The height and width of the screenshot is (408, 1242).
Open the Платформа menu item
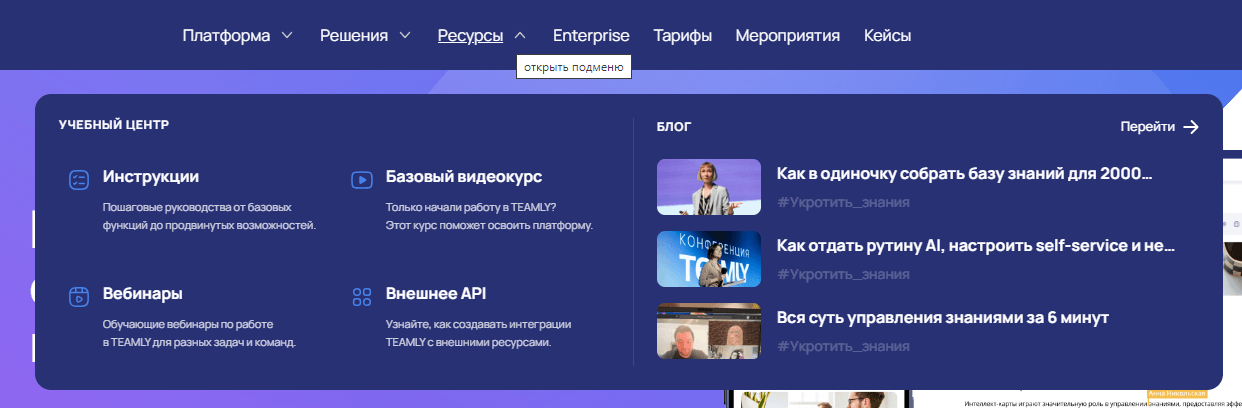click(x=226, y=36)
